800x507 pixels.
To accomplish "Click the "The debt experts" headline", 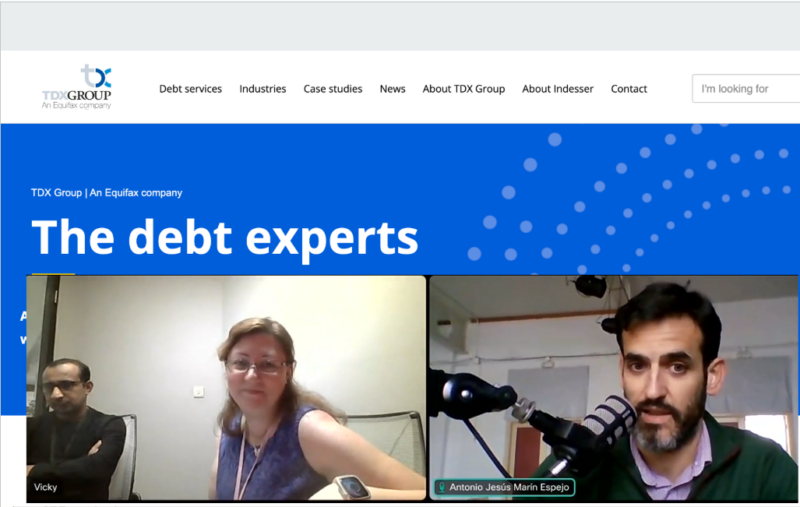I will click(x=225, y=238).
